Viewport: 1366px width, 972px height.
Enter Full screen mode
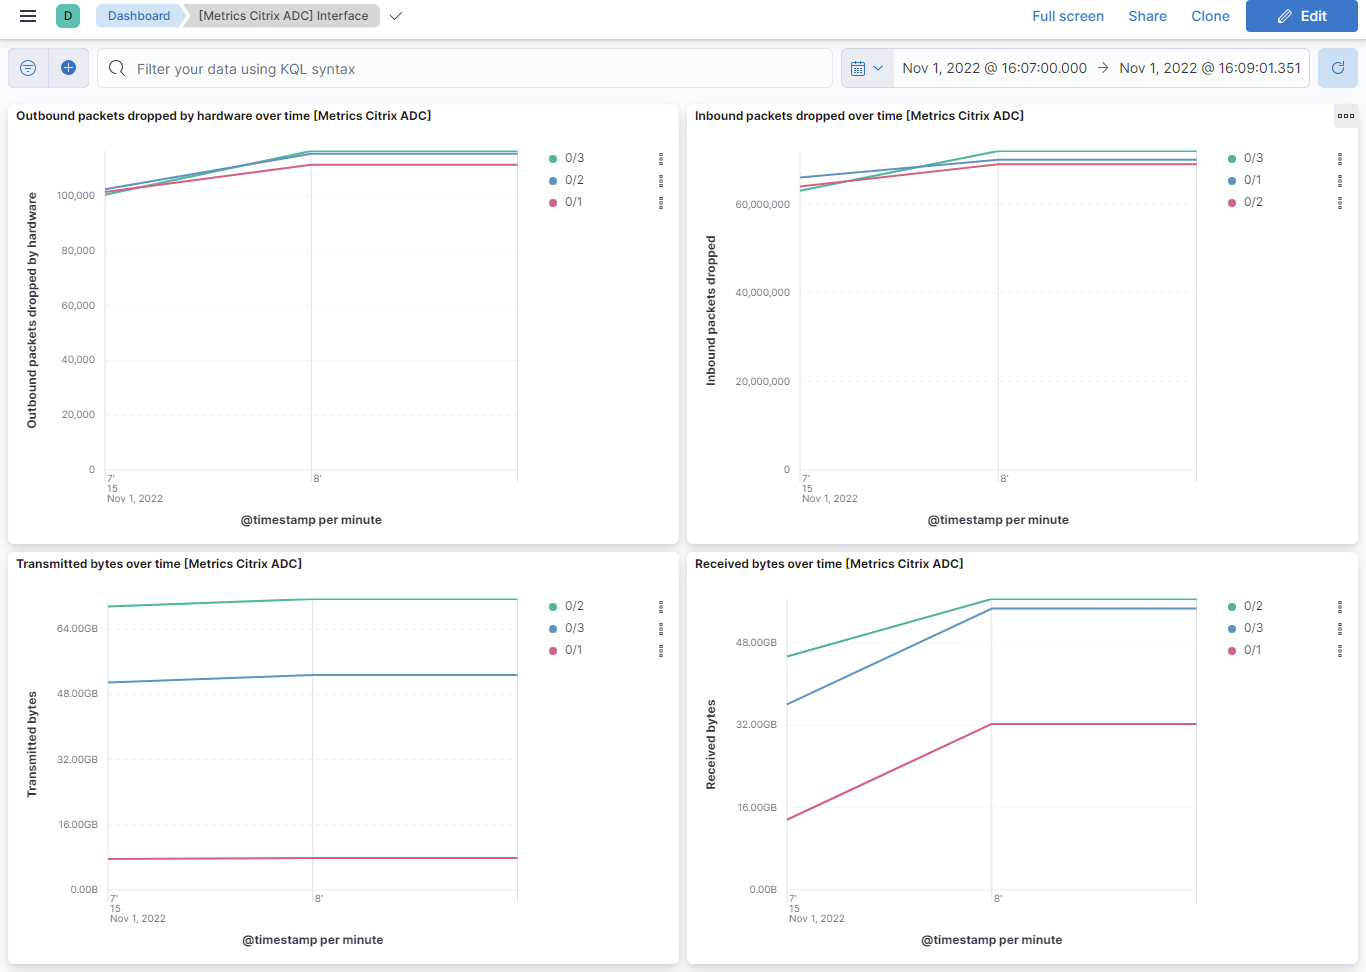click(x=1068, y=16)
